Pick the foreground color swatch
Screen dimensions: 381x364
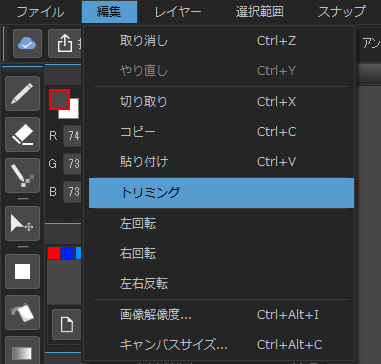coord(59,99)
